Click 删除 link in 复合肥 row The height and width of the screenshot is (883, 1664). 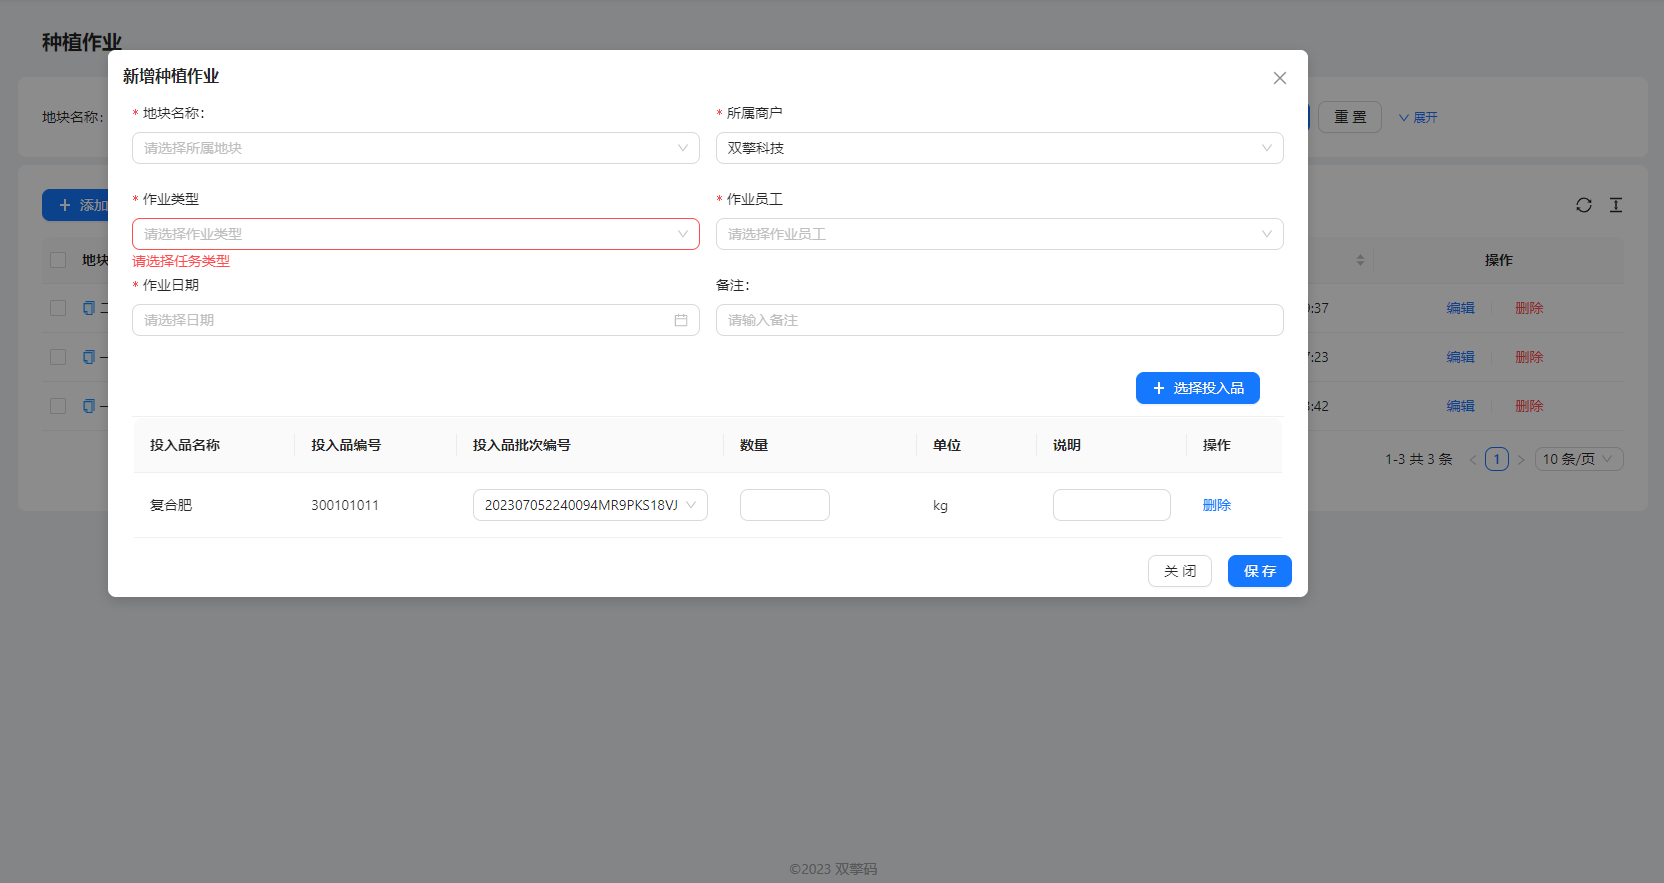[x=1216, y=505]
